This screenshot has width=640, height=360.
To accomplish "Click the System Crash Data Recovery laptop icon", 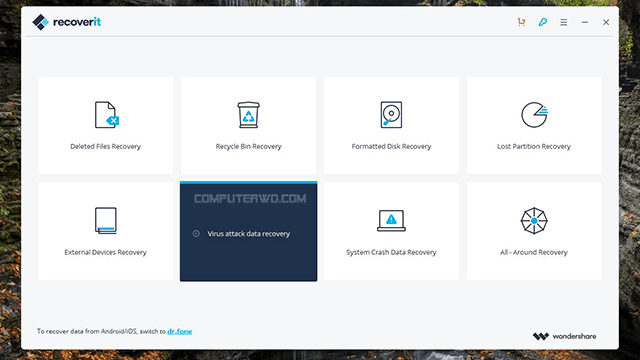I will pos(391,220).
